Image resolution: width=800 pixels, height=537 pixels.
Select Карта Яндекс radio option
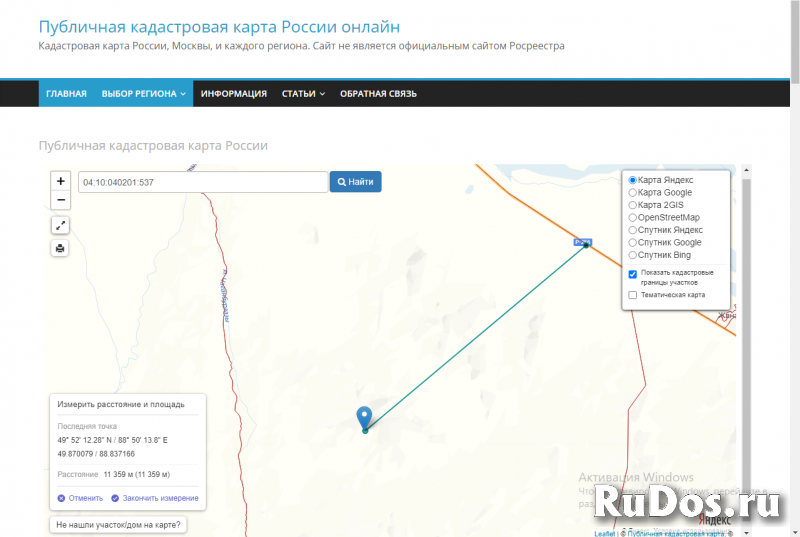click(632, 180)
